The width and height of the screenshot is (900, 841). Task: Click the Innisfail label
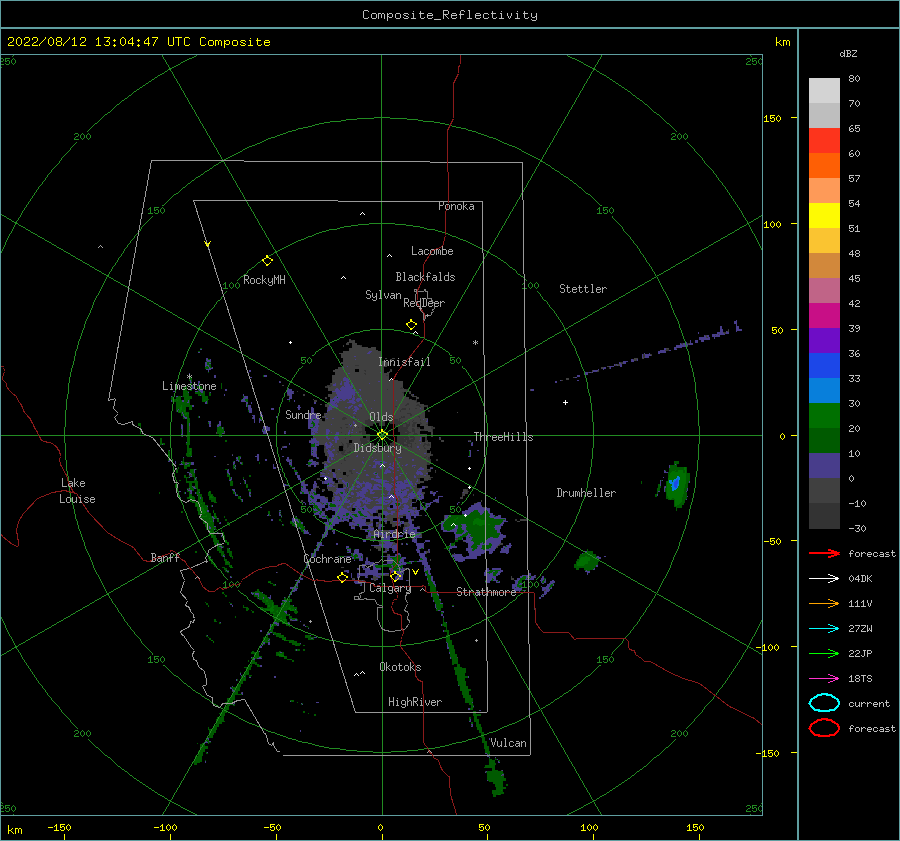point(404,362)
